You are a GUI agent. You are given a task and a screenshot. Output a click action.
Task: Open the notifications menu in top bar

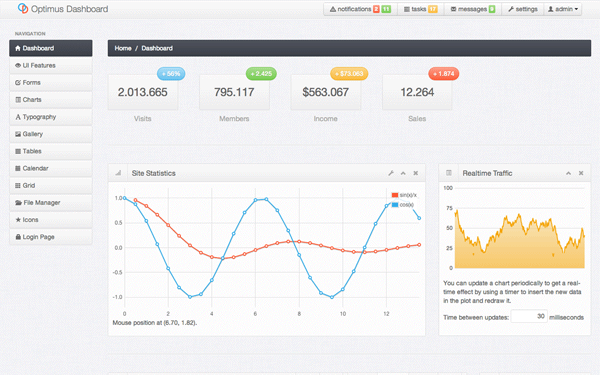[x=360, y=9]
